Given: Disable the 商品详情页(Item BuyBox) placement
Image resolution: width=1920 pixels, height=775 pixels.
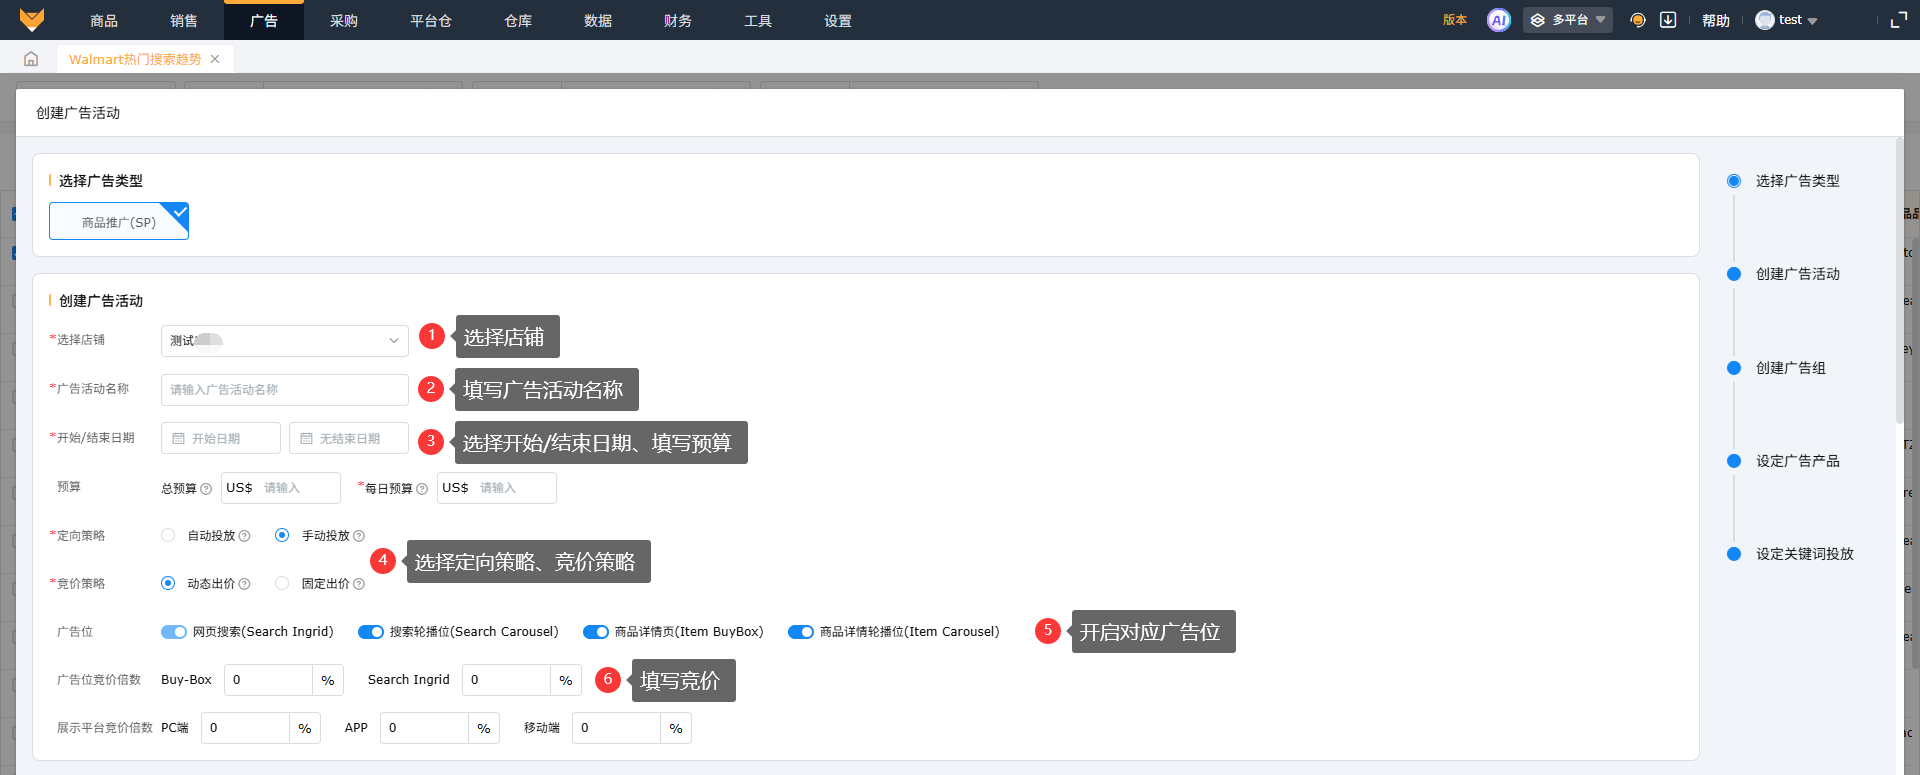Looking at the screenshot, I should coord(596,632).
